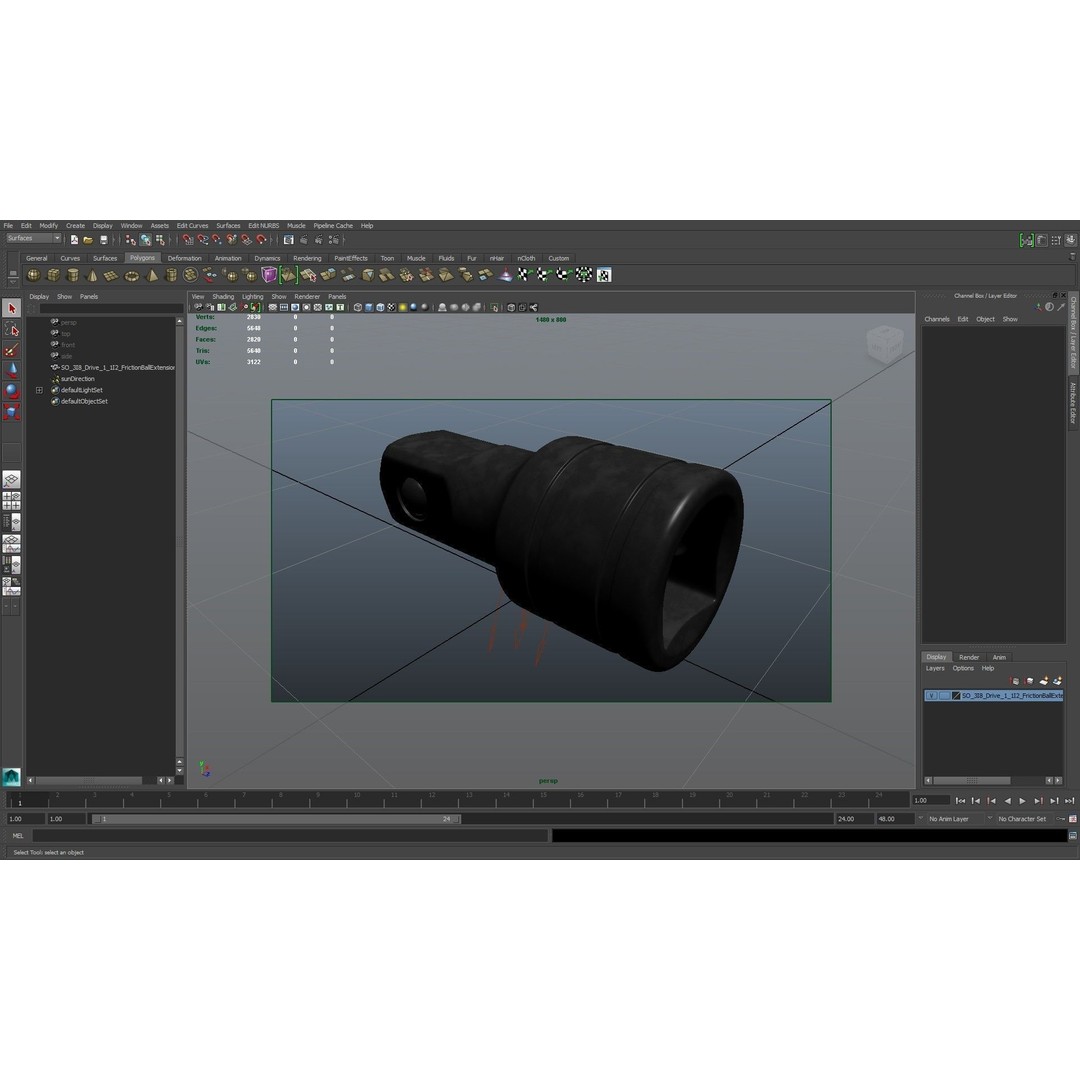Save scene disk icon in status line
Screen dimensions: 1080x1080
click(103, 240)
